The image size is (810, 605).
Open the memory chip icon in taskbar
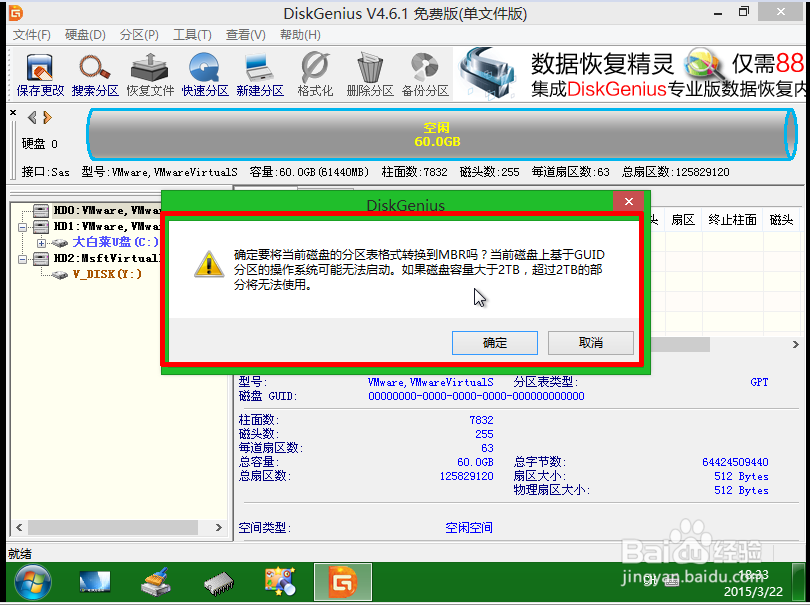219,583
